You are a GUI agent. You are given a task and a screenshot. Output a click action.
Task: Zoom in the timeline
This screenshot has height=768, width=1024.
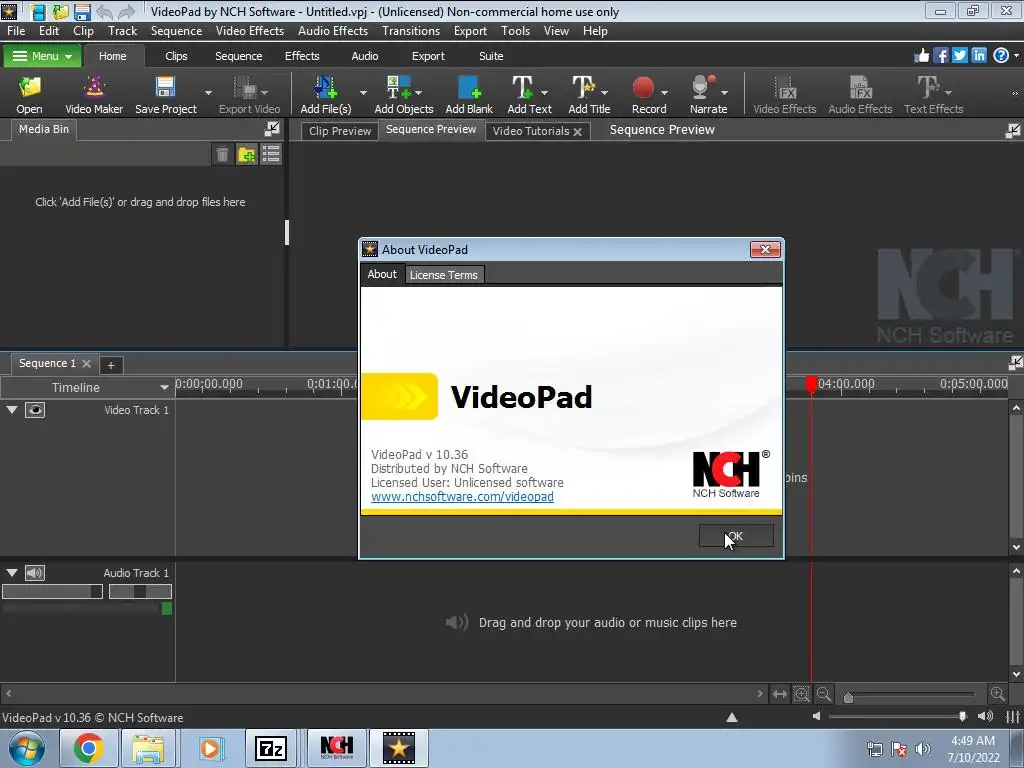[997, 694]
